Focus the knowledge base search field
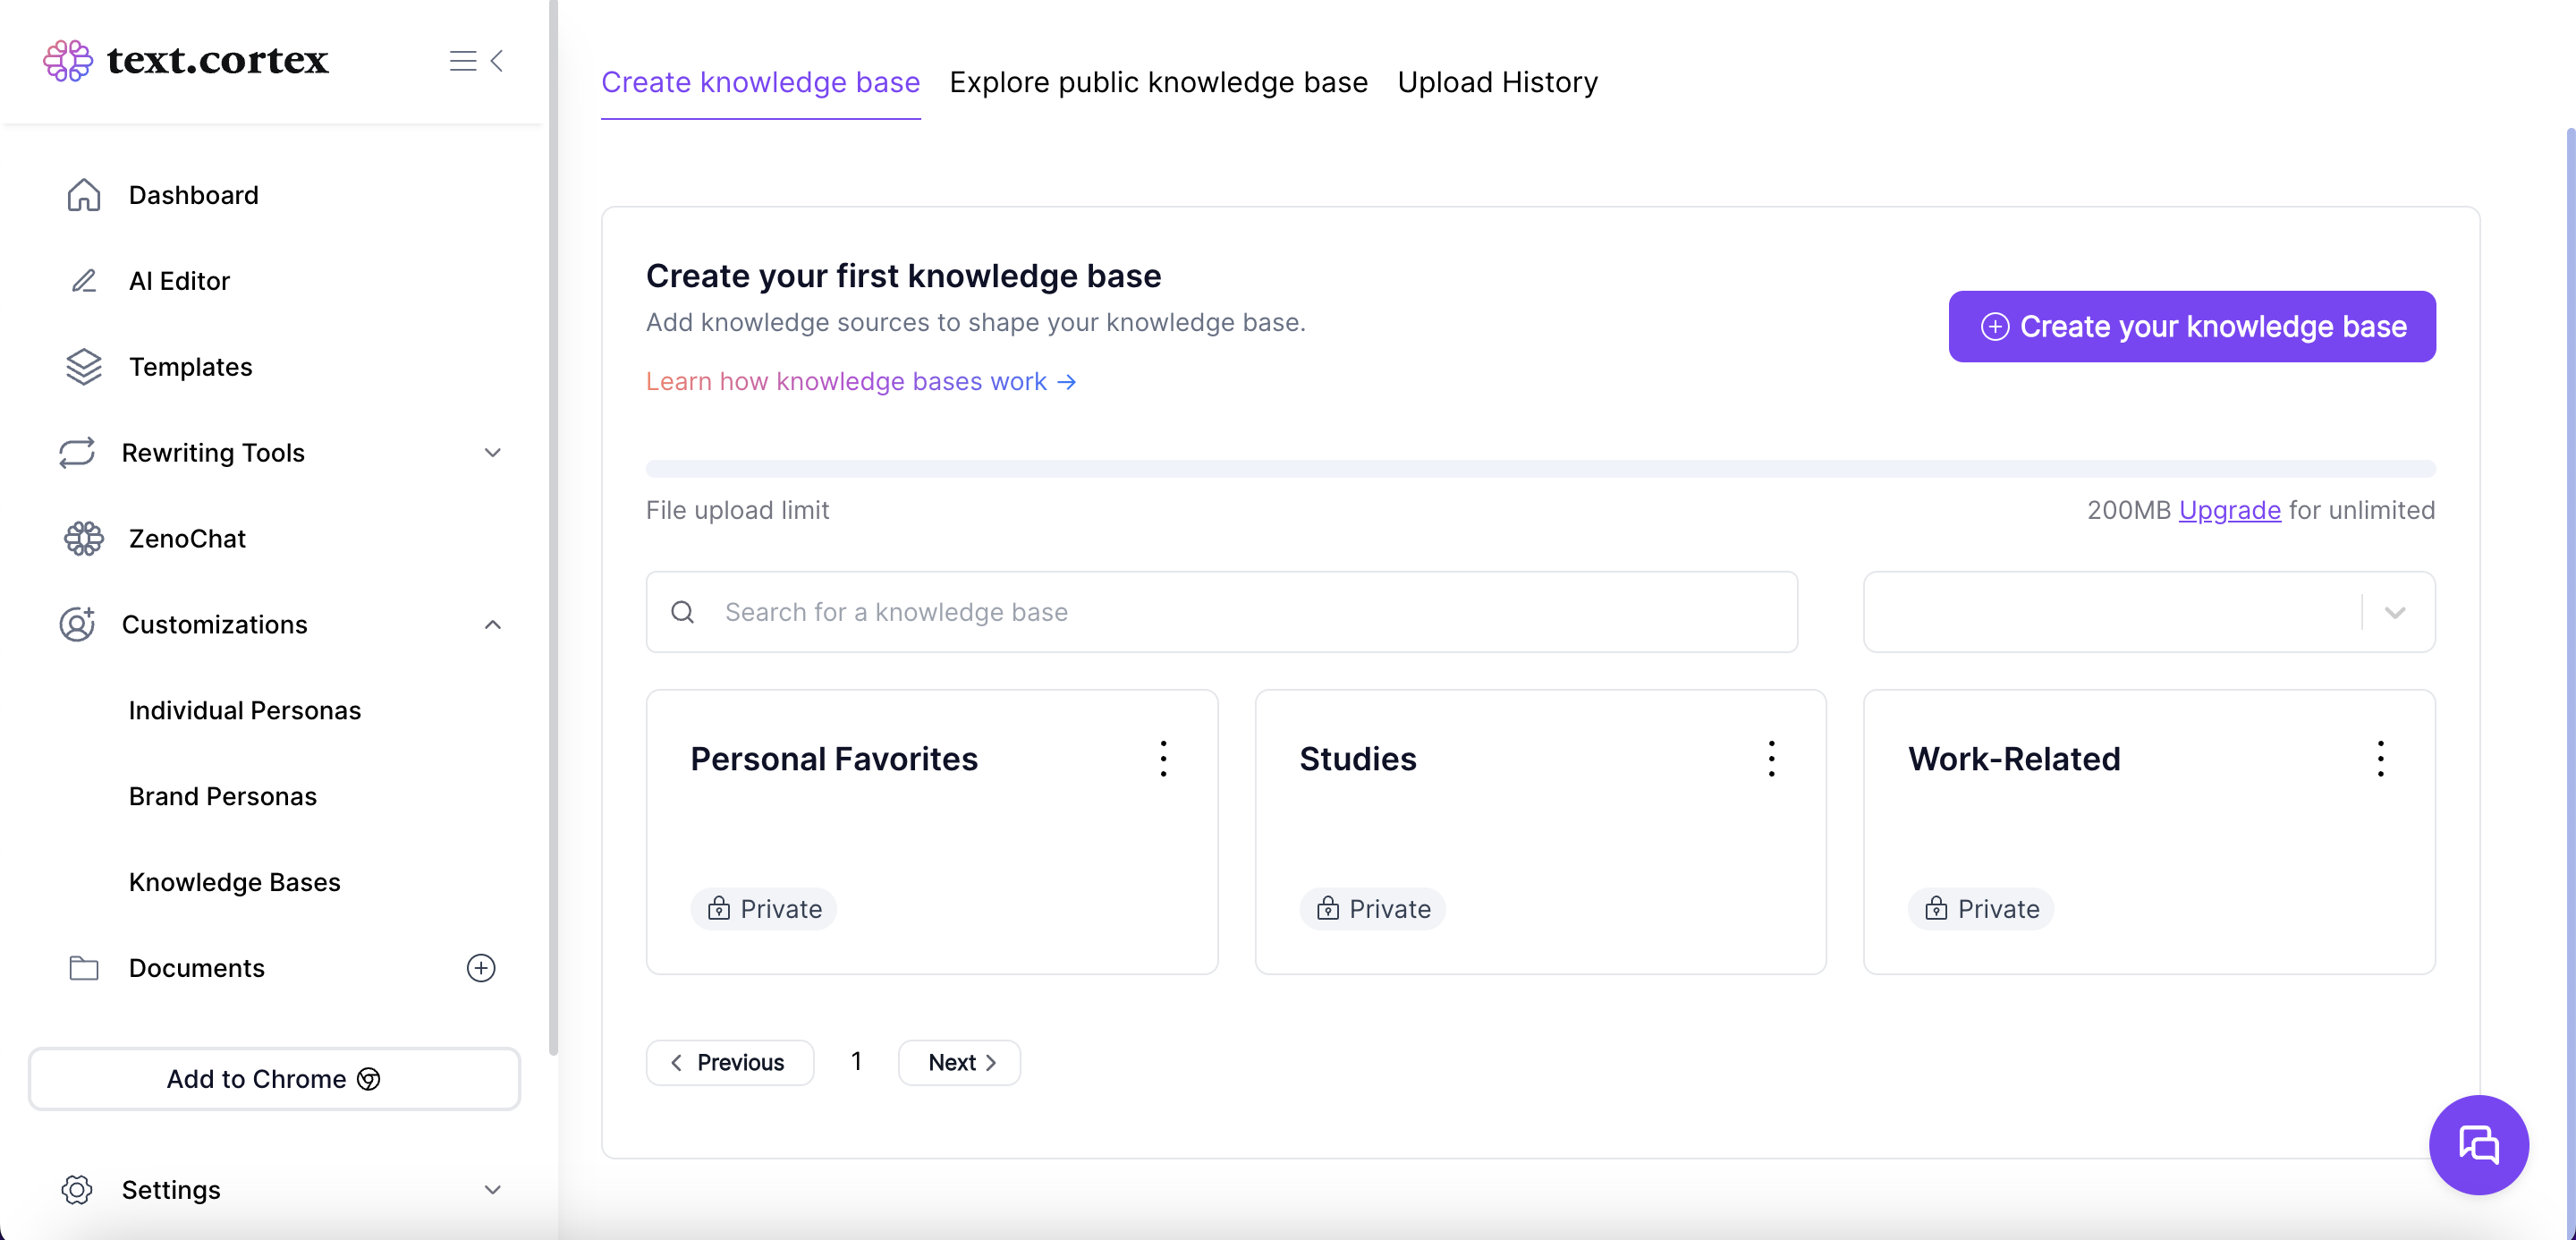Screen dimensions: 2576x1240 [1222, 612]
